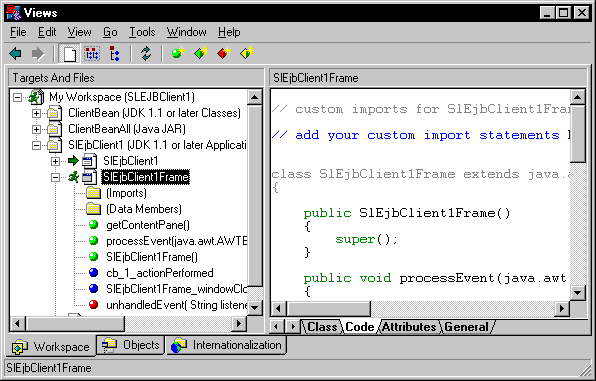596x381 pixels.
Task: Click the ClientBeanAll folder icon
Action: point(55,129)
